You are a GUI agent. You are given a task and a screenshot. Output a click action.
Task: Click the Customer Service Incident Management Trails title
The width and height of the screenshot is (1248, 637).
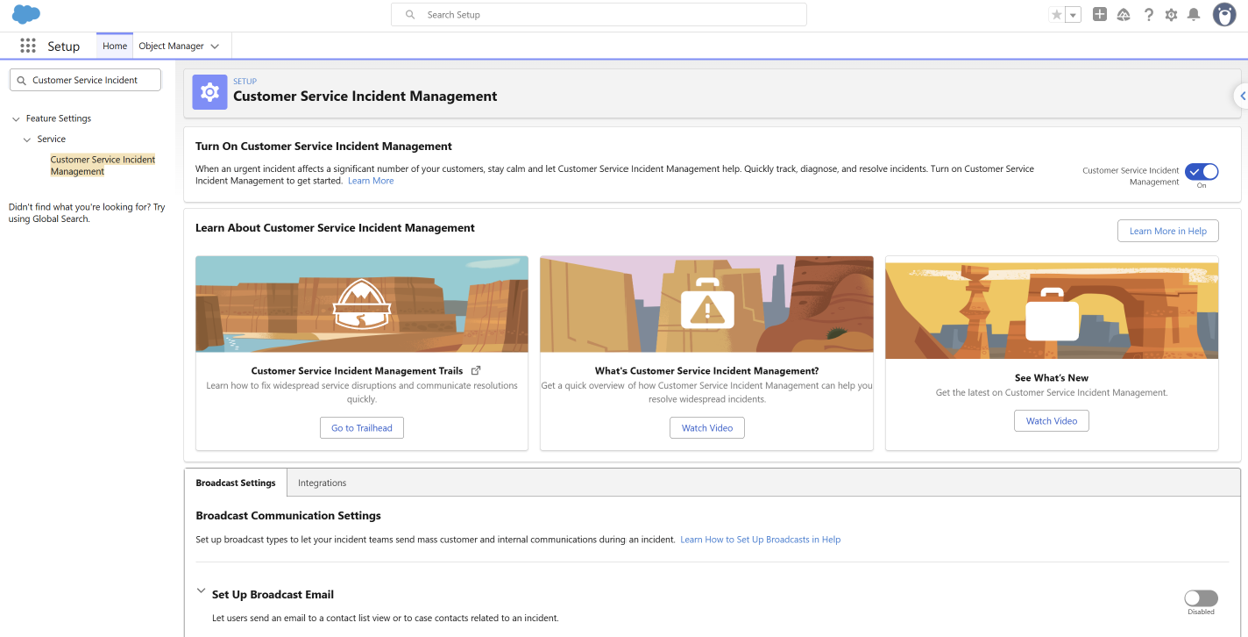(357, 371)
